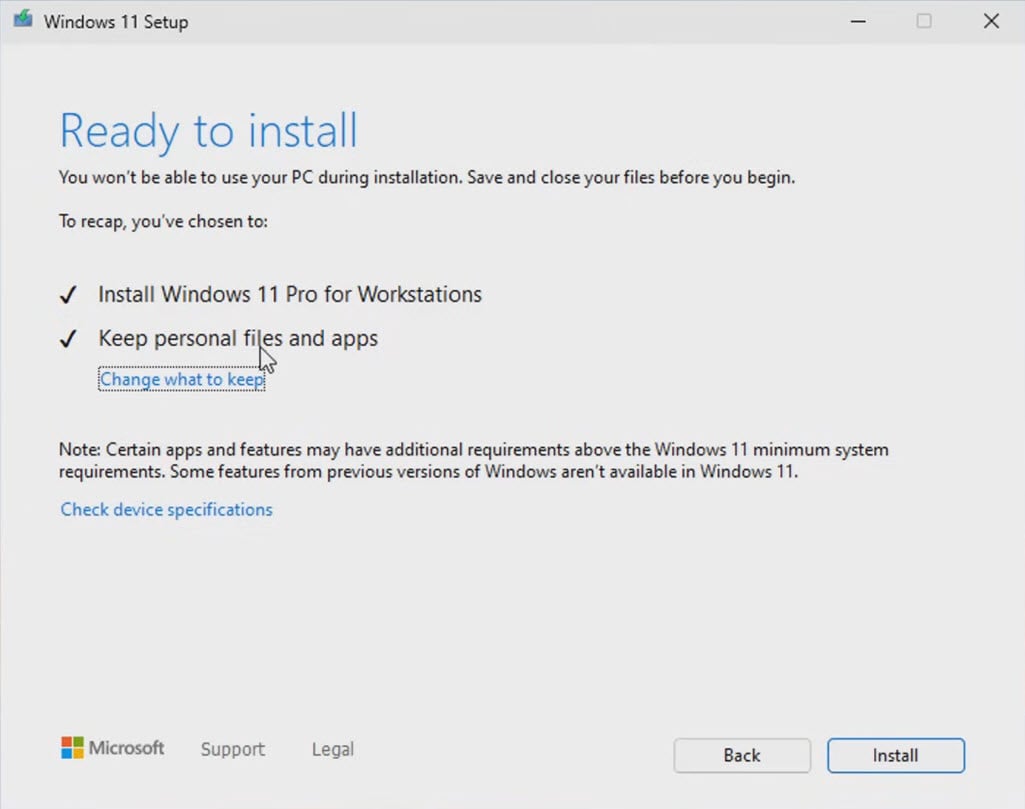
Task: Open the Legal link
Action: tap(333, 749)
